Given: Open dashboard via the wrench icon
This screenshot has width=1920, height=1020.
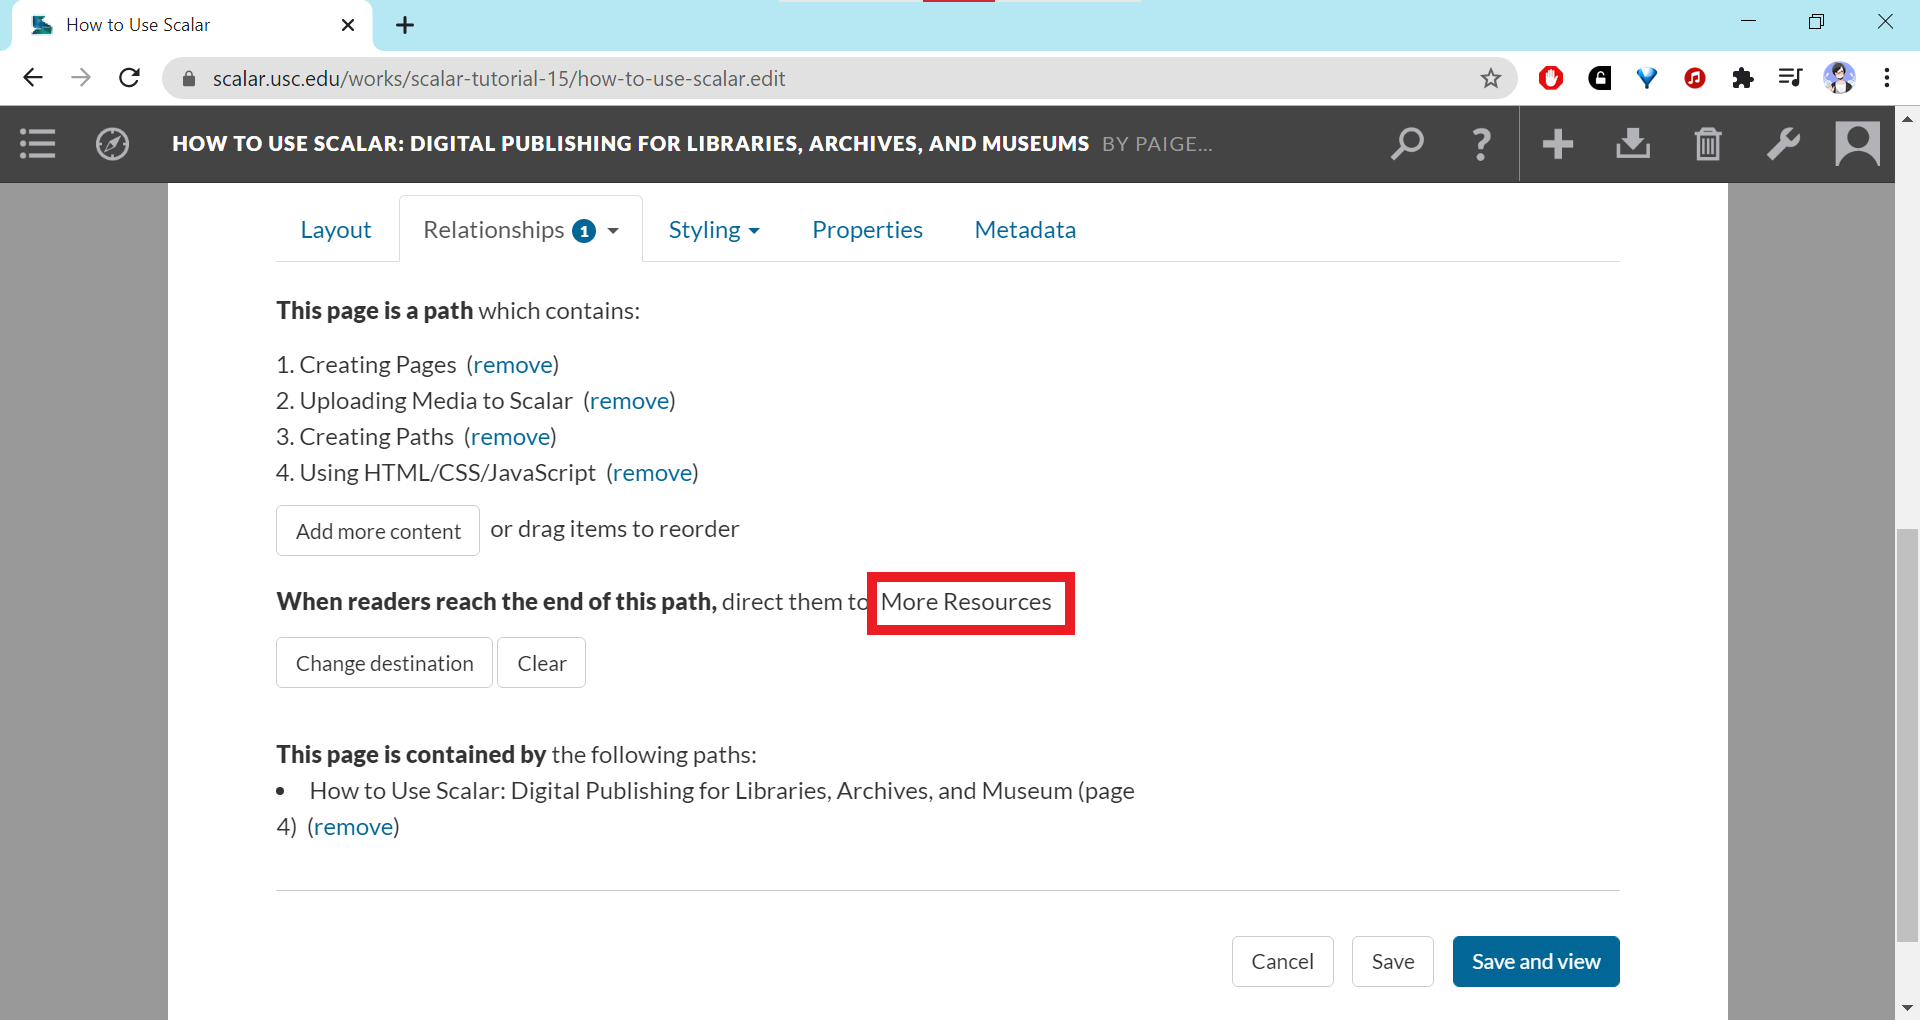Looking at the screenshot, I should [1783, 144].
